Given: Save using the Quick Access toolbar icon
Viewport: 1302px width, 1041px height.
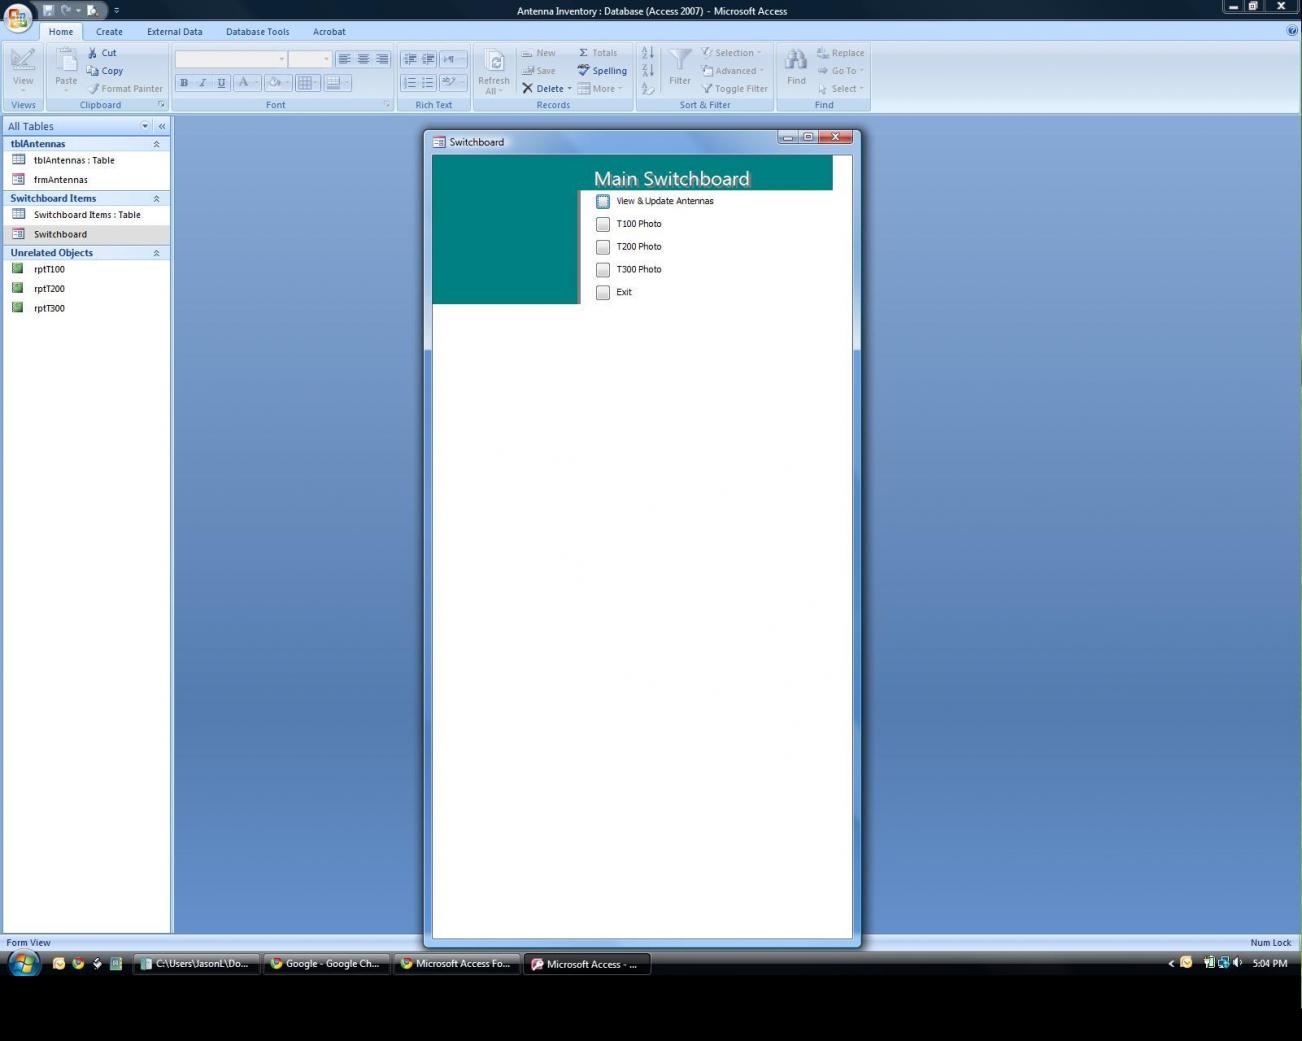Looking at the screenshot, I should [48, 10].
